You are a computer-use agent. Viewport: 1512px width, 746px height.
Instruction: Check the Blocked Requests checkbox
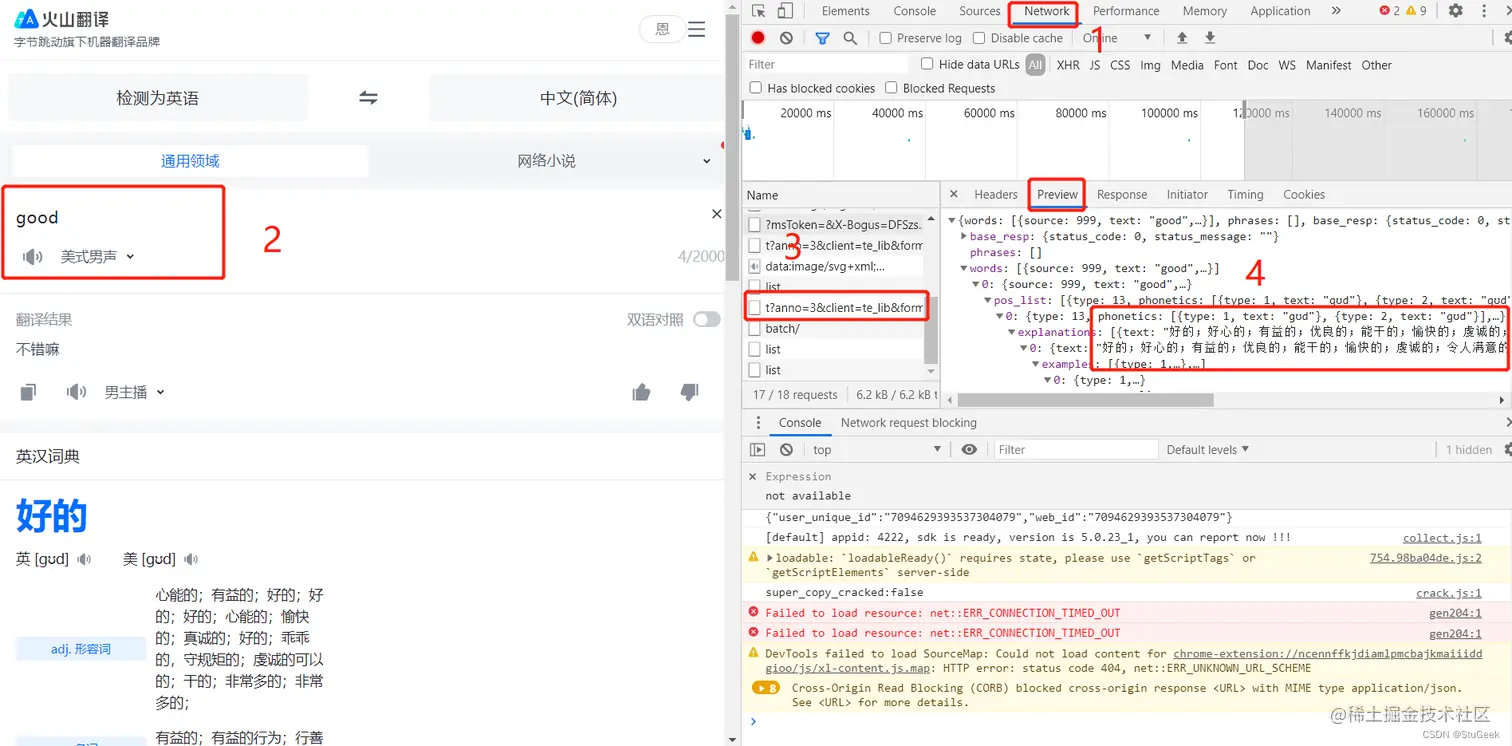[x=891, y=88]
